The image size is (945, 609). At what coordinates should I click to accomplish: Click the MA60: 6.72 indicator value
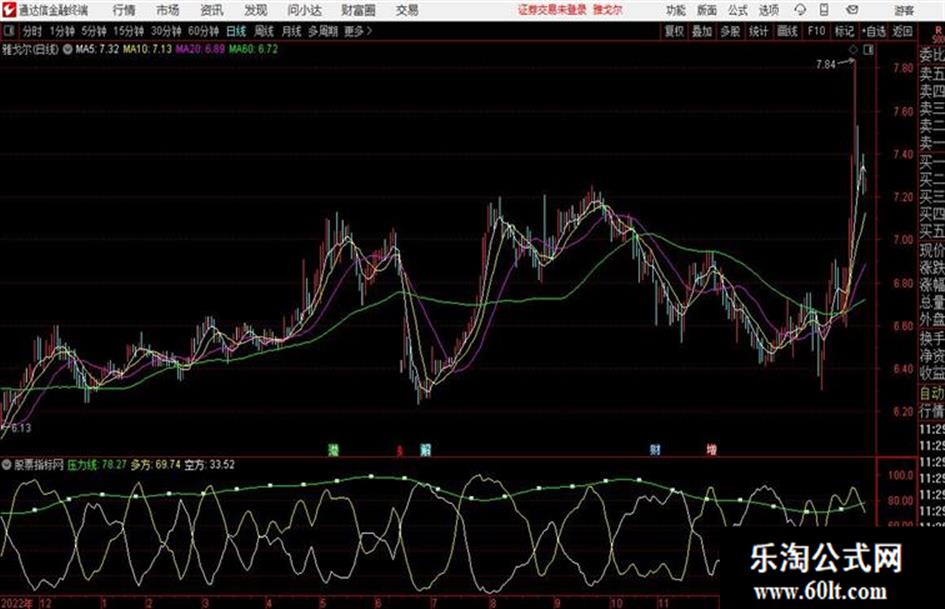click(253, 49)
